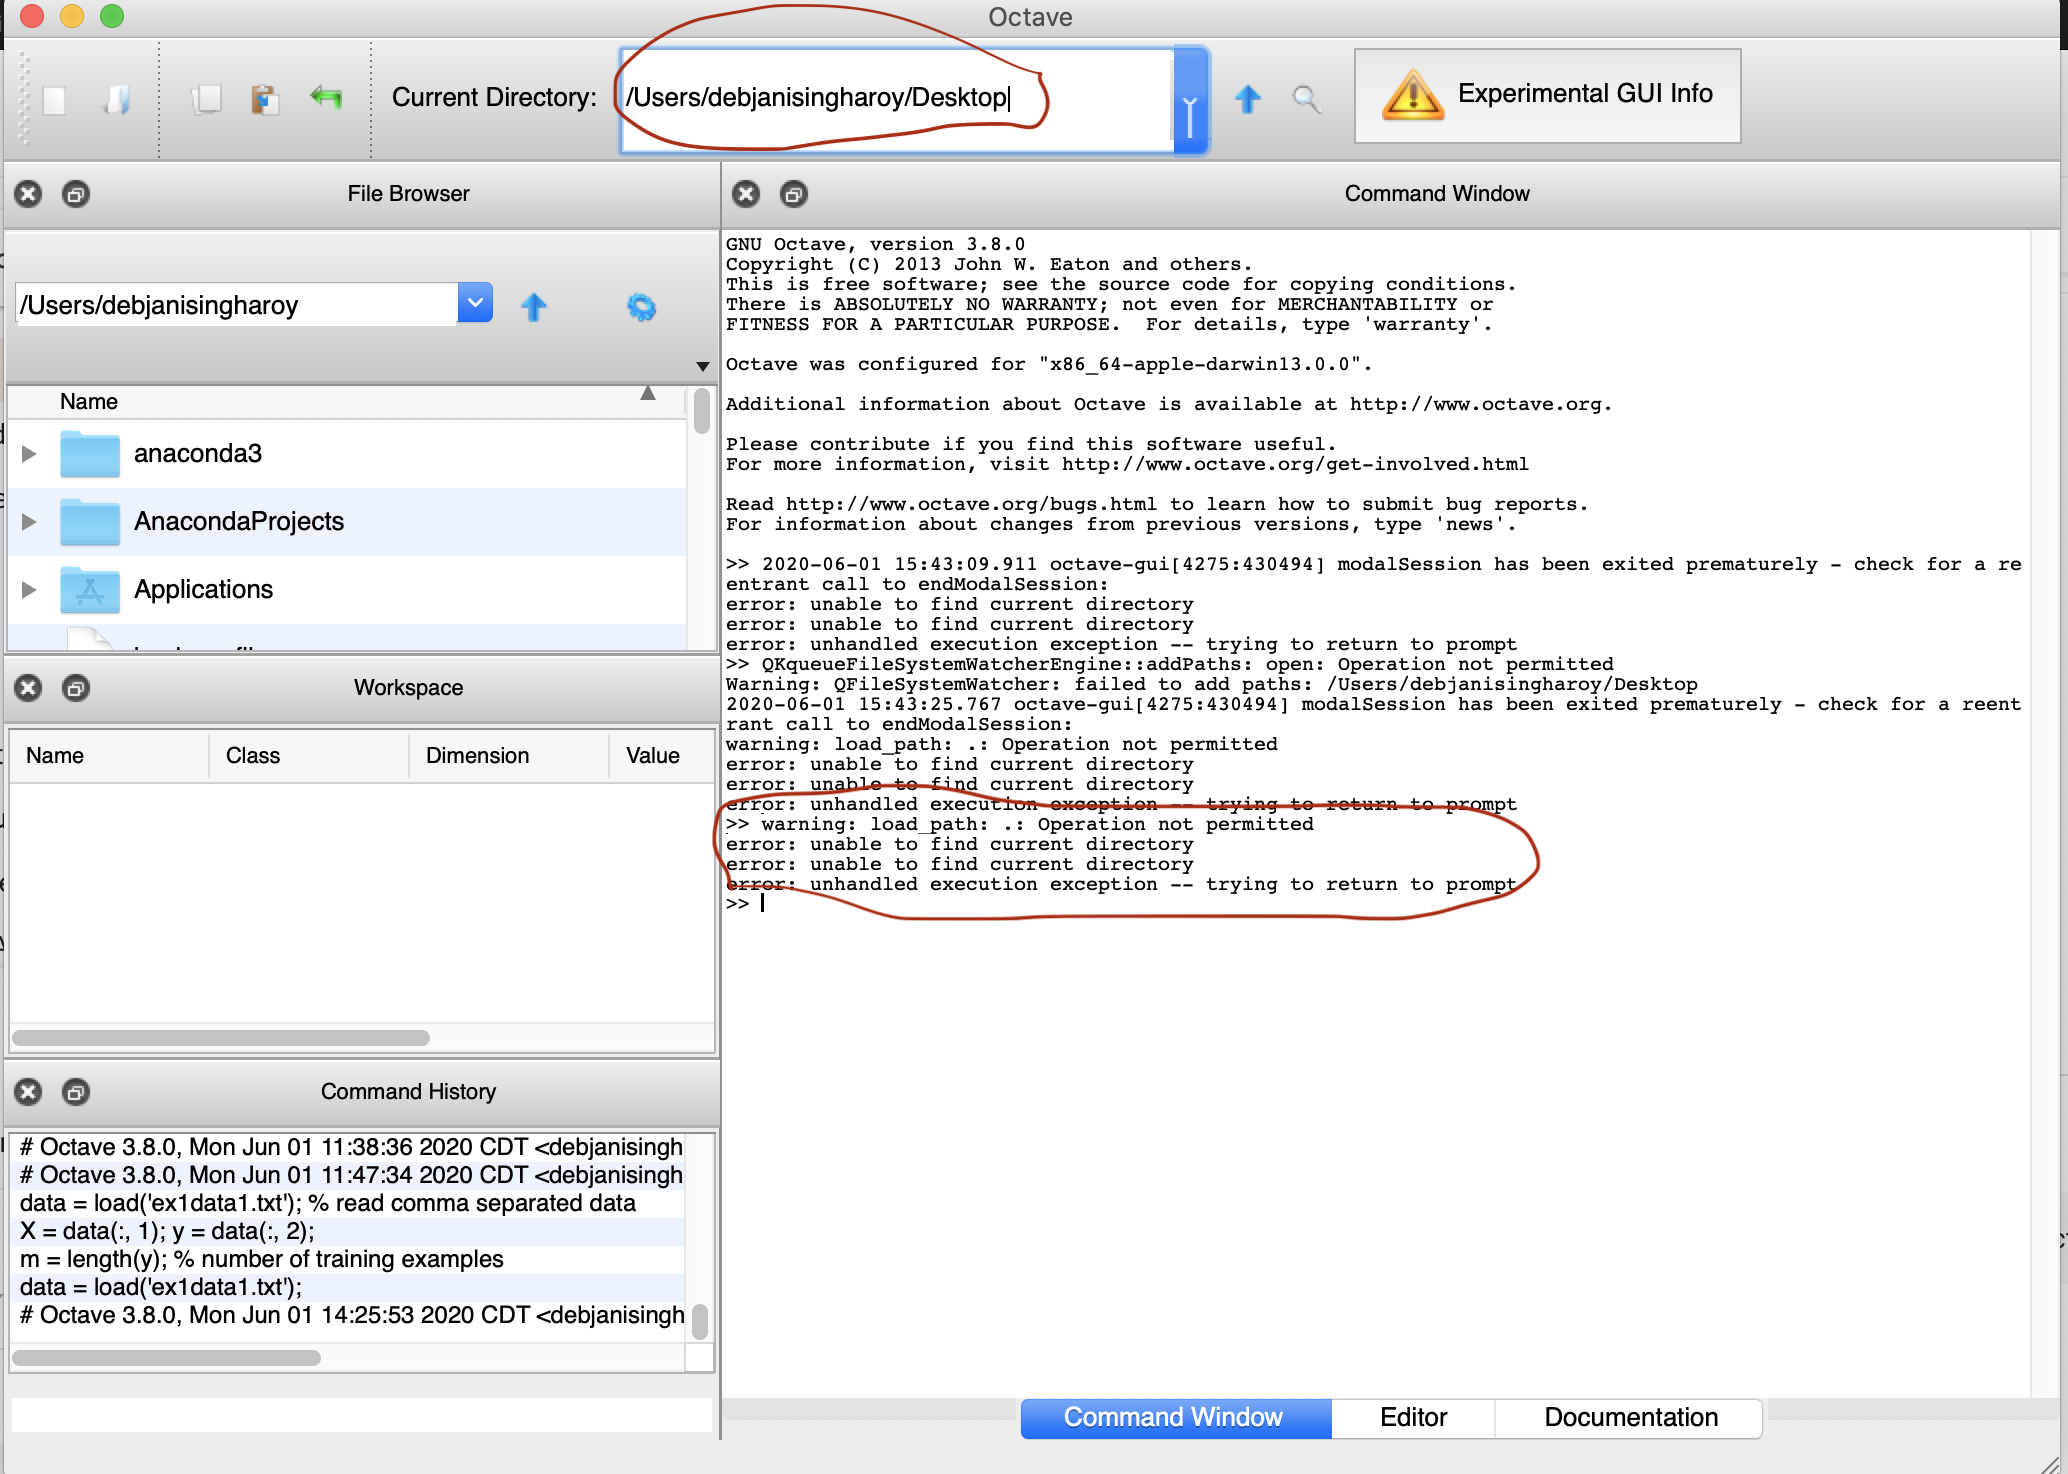Click inside the Current Directory path field
The image size is (2068, 1474).
point(897,99)
